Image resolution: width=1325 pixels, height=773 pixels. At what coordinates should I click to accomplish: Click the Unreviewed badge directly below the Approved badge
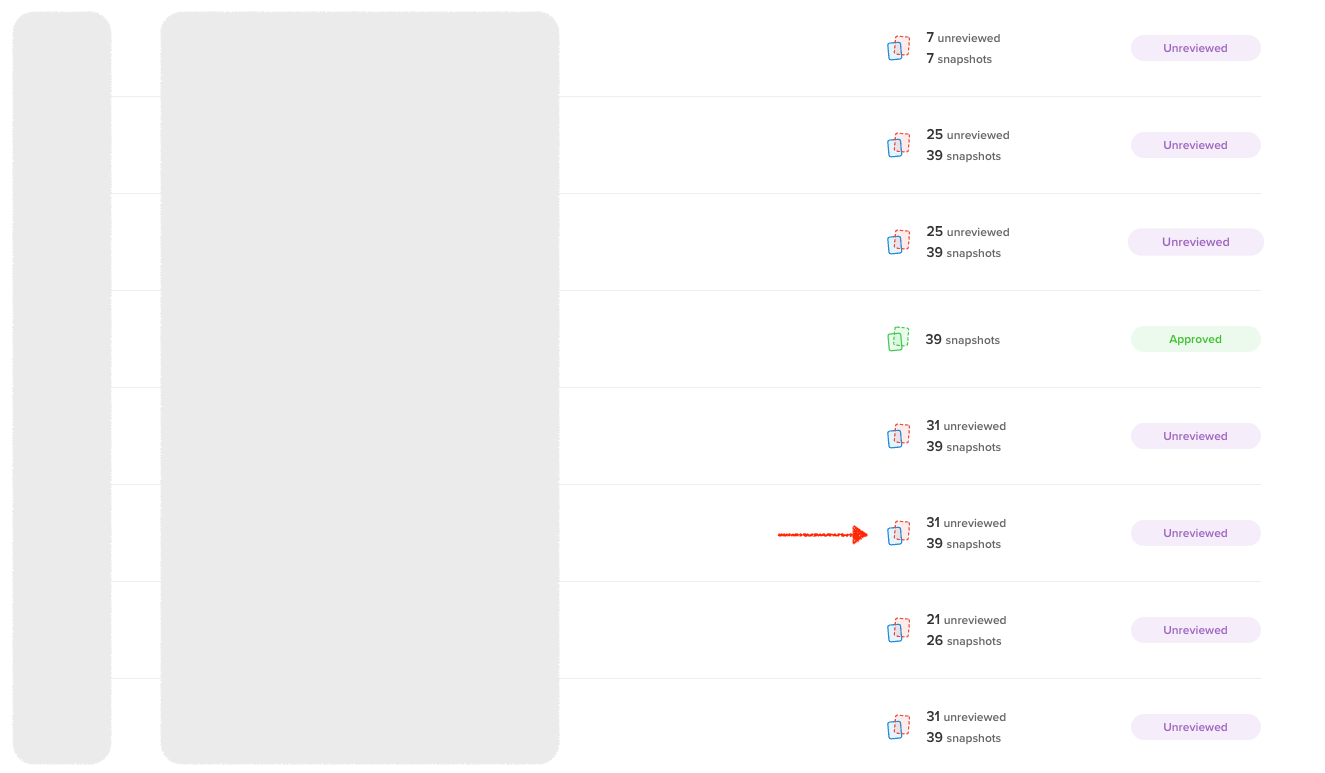(1195, 436)
